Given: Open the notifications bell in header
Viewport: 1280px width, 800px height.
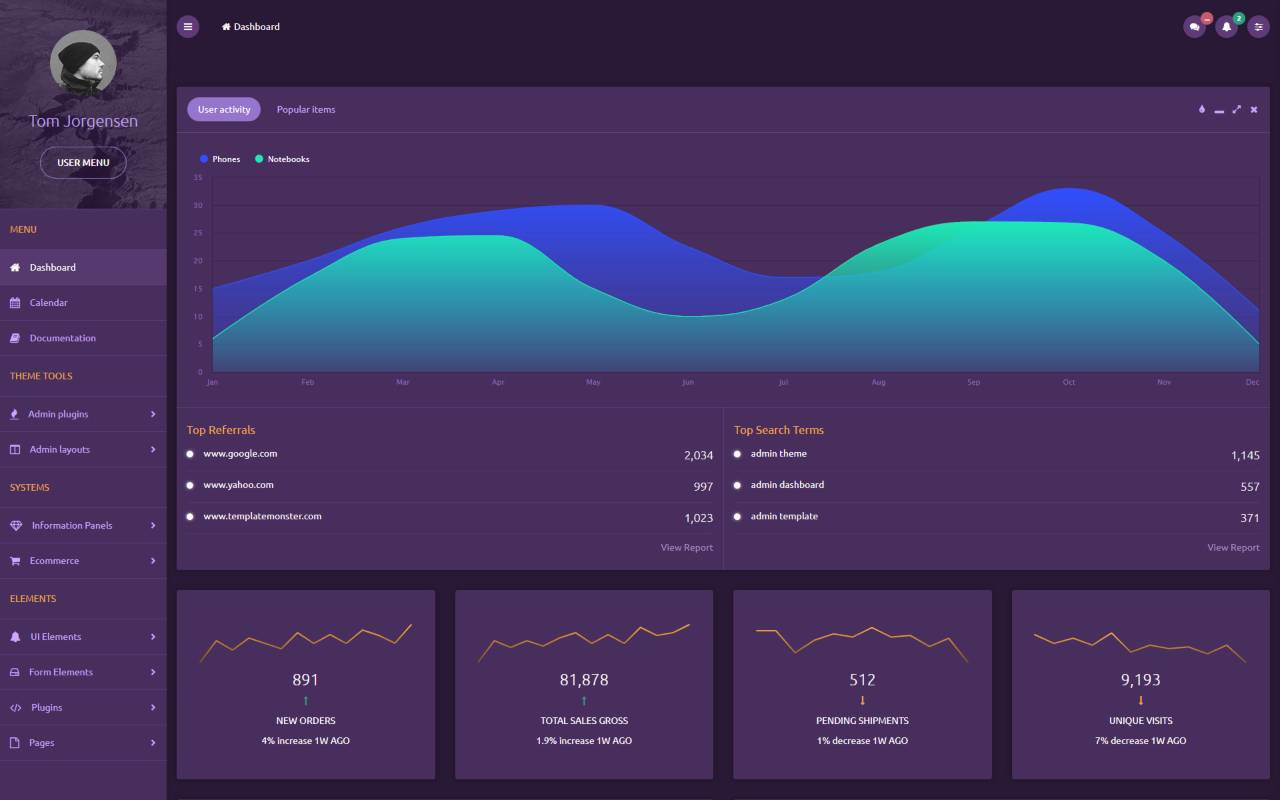Looking at the screenshot, I should [1226, 27].
